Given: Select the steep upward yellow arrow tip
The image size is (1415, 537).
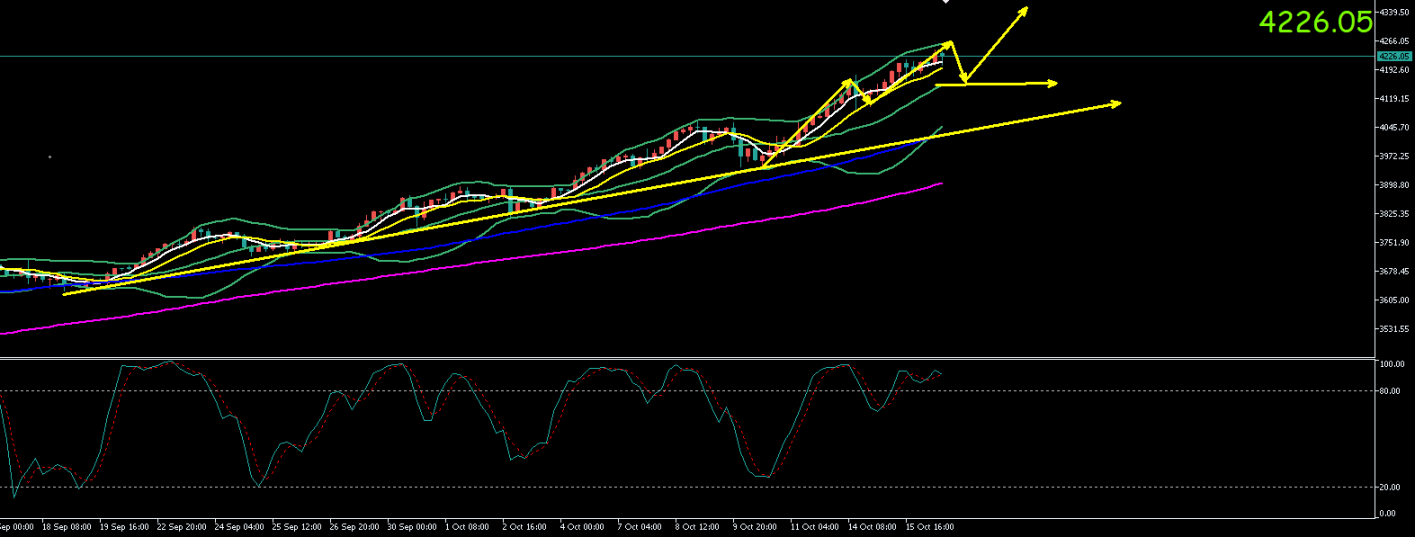Looking at the screenshot, I should click(1025, 10).
